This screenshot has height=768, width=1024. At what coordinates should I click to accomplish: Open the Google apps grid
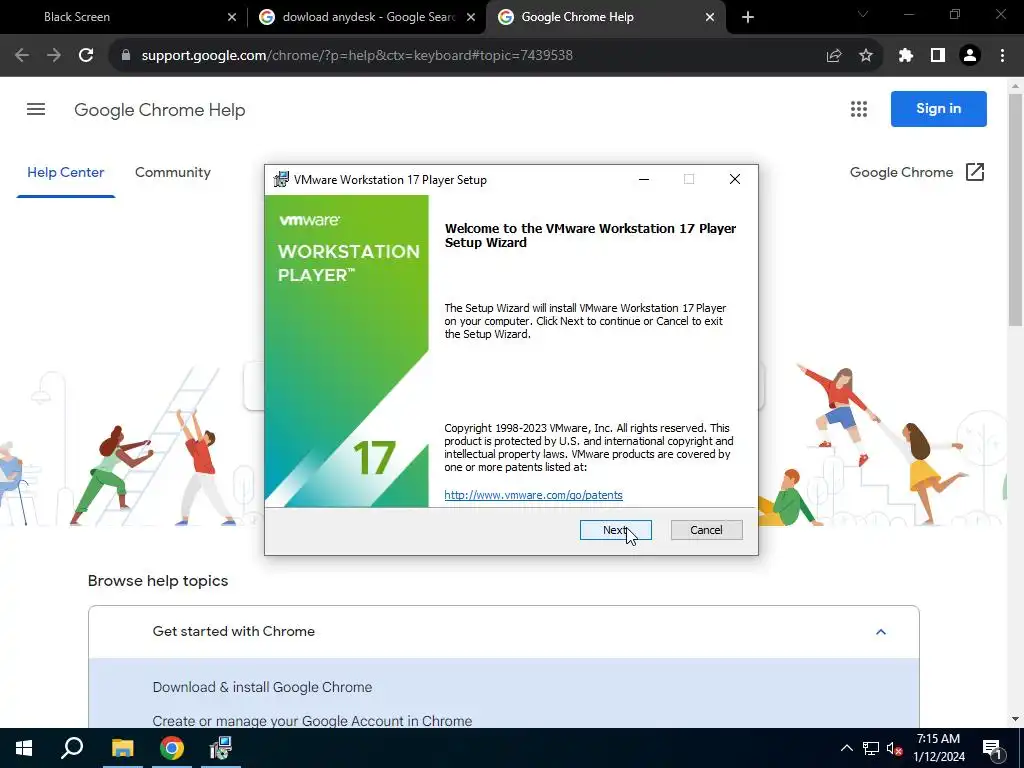coord(859,109)
